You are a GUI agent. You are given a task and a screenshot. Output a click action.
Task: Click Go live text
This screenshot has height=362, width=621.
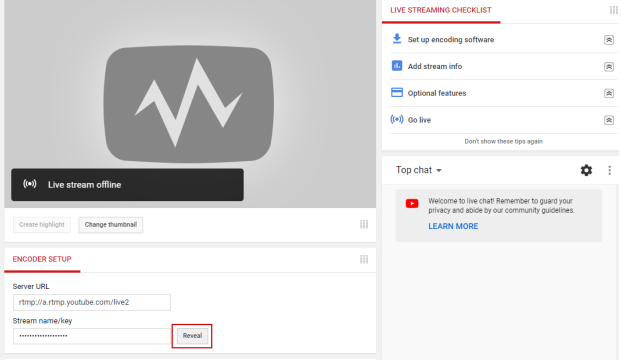(419, 120)
